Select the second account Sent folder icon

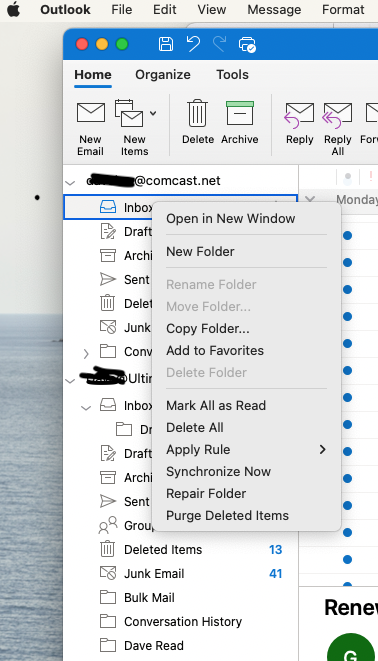[x=108, y=501]
